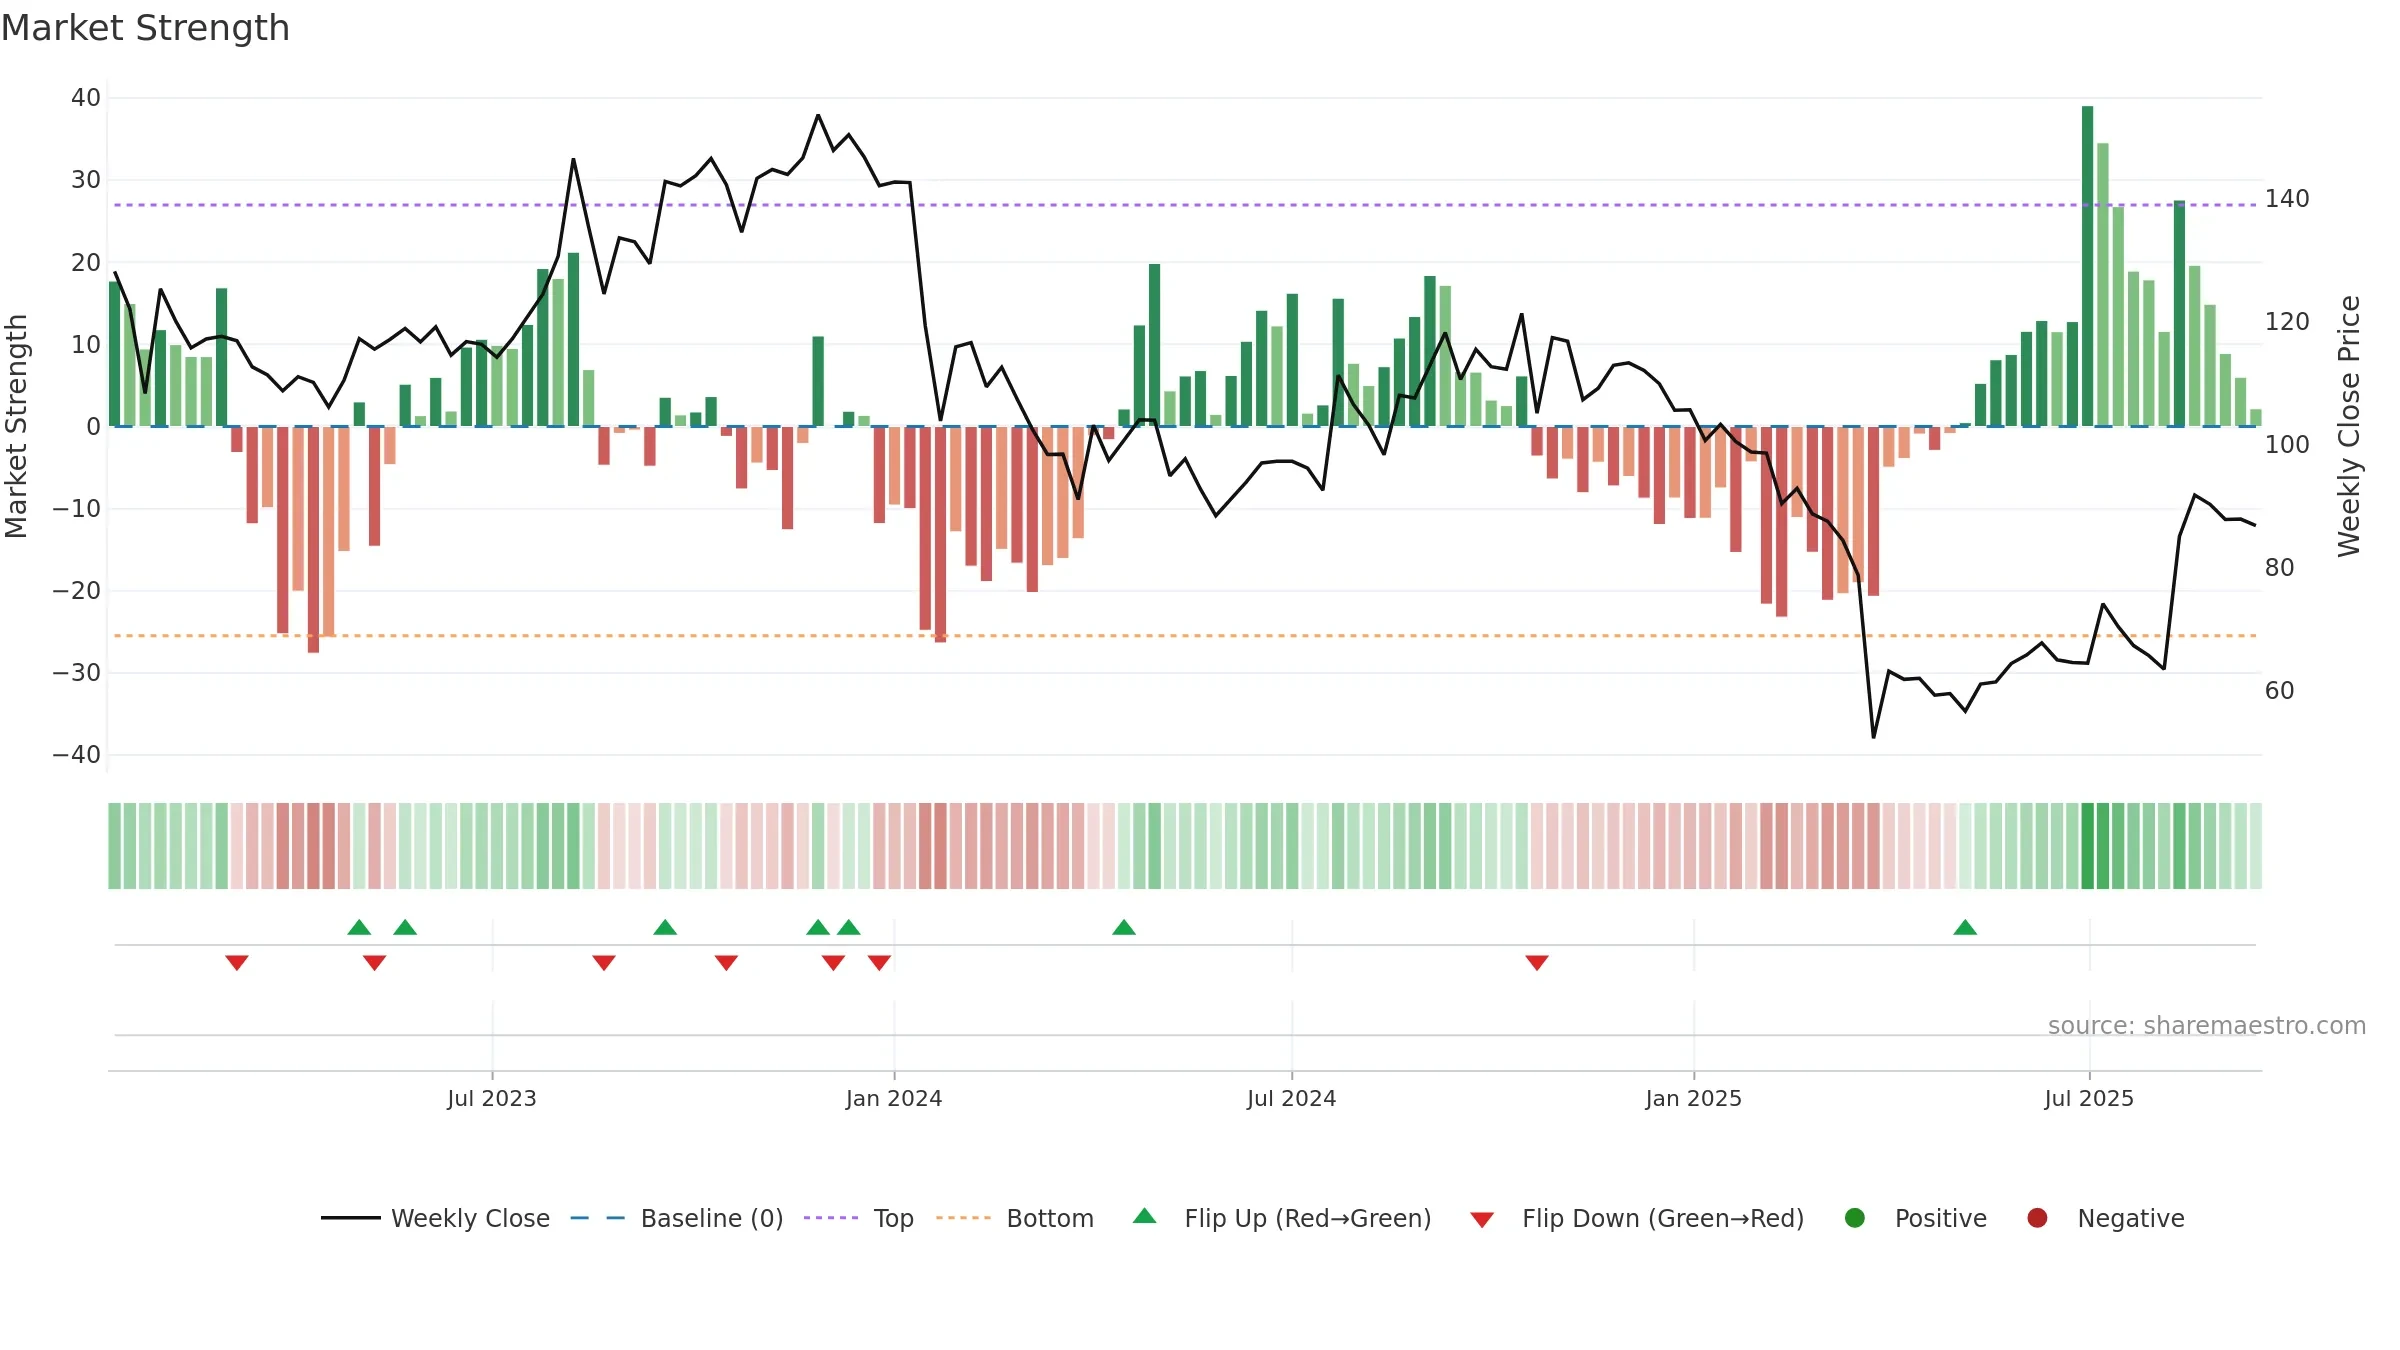Select the earliest red flip-down triangle marker
2400x1350 pixels.
point(237,963)
